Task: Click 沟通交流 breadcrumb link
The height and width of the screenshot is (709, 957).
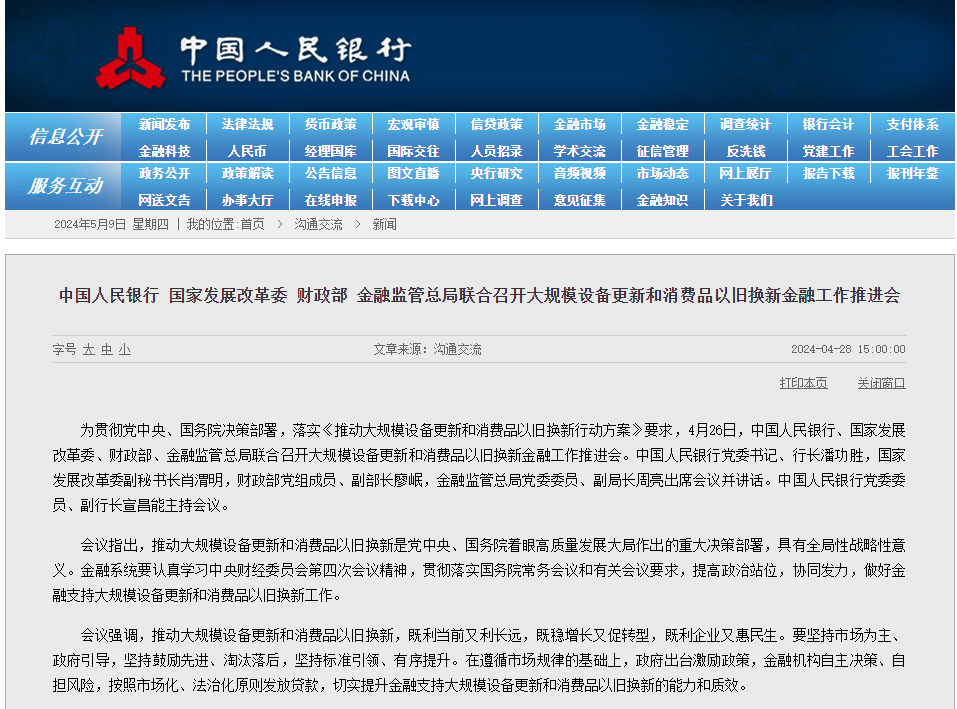Action: (x=319, y=225)
